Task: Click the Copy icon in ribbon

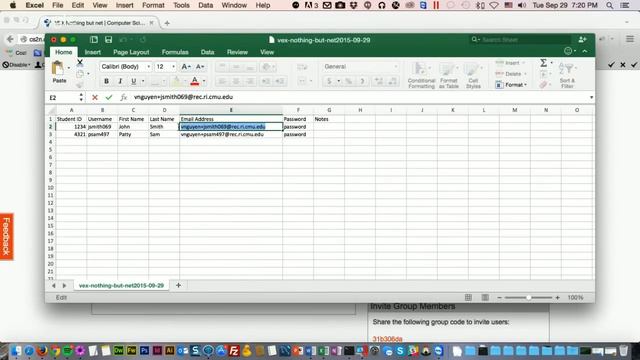Action: 80,73
